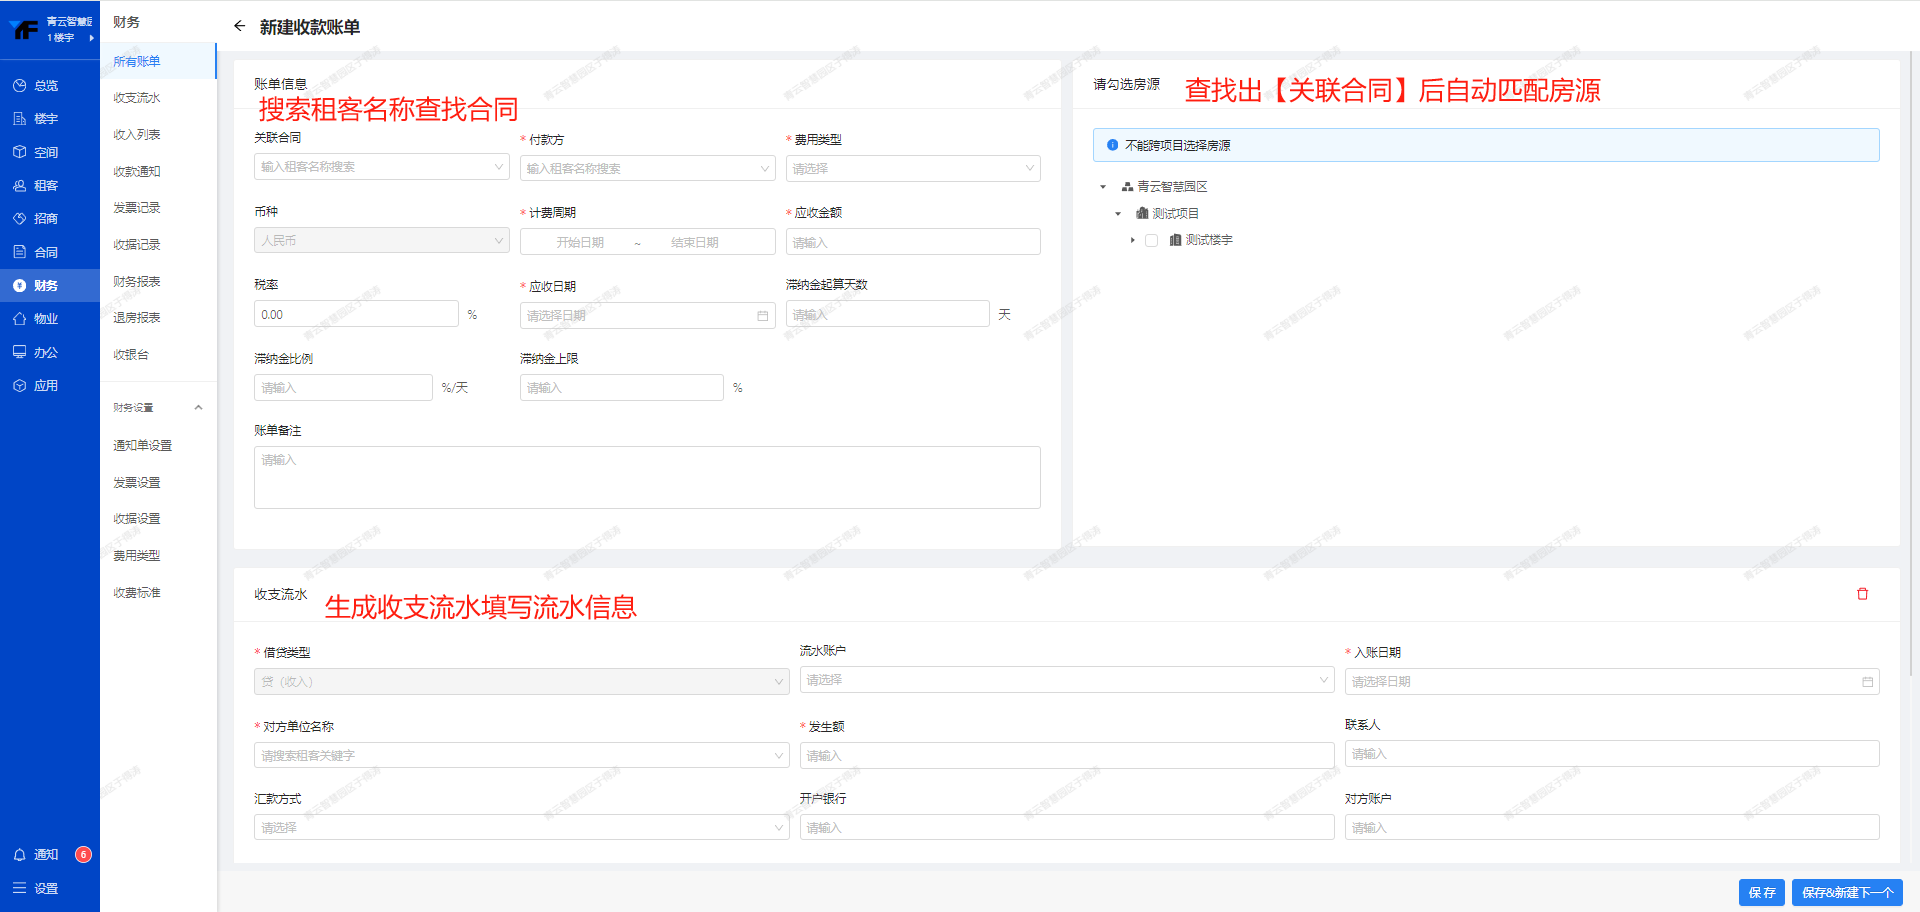This screenshot has width=1920, height=912.
Task: Click the red delete trash icon in 收支流水
Action: pyautogui.click(x=1862, y=594)
